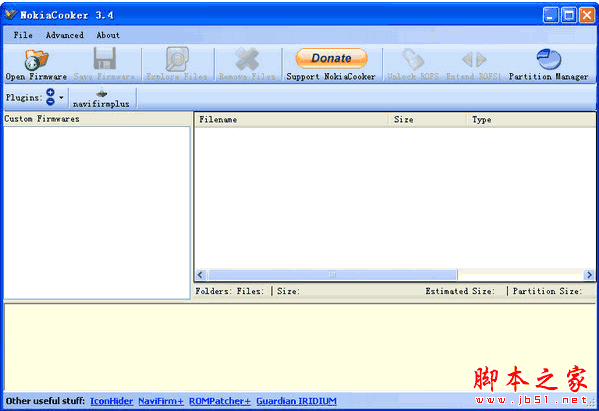Open the File menu
Screen dimensions: 599x411
[23, 35]
